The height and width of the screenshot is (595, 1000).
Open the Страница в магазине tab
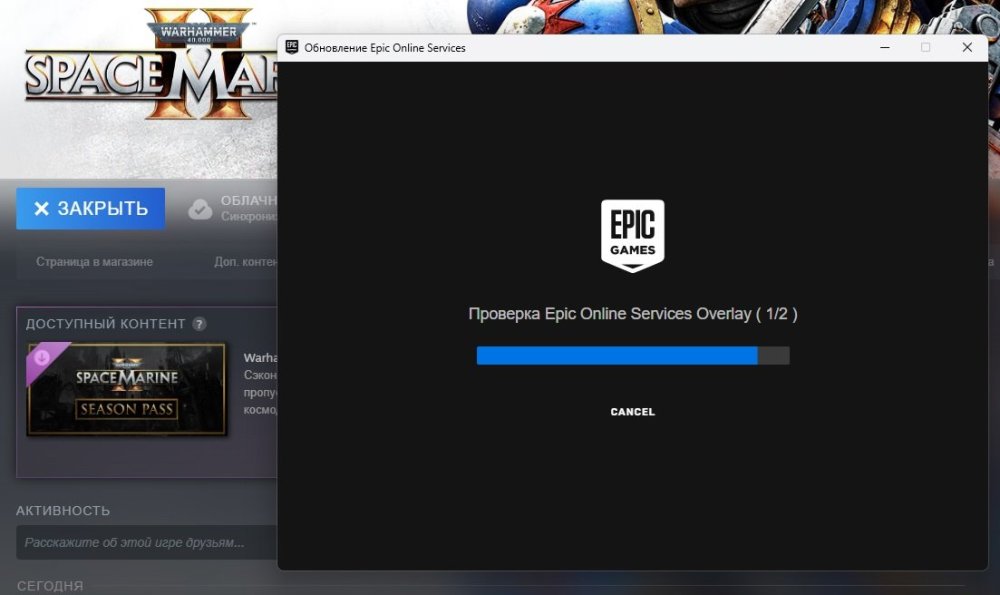[94, 262]
